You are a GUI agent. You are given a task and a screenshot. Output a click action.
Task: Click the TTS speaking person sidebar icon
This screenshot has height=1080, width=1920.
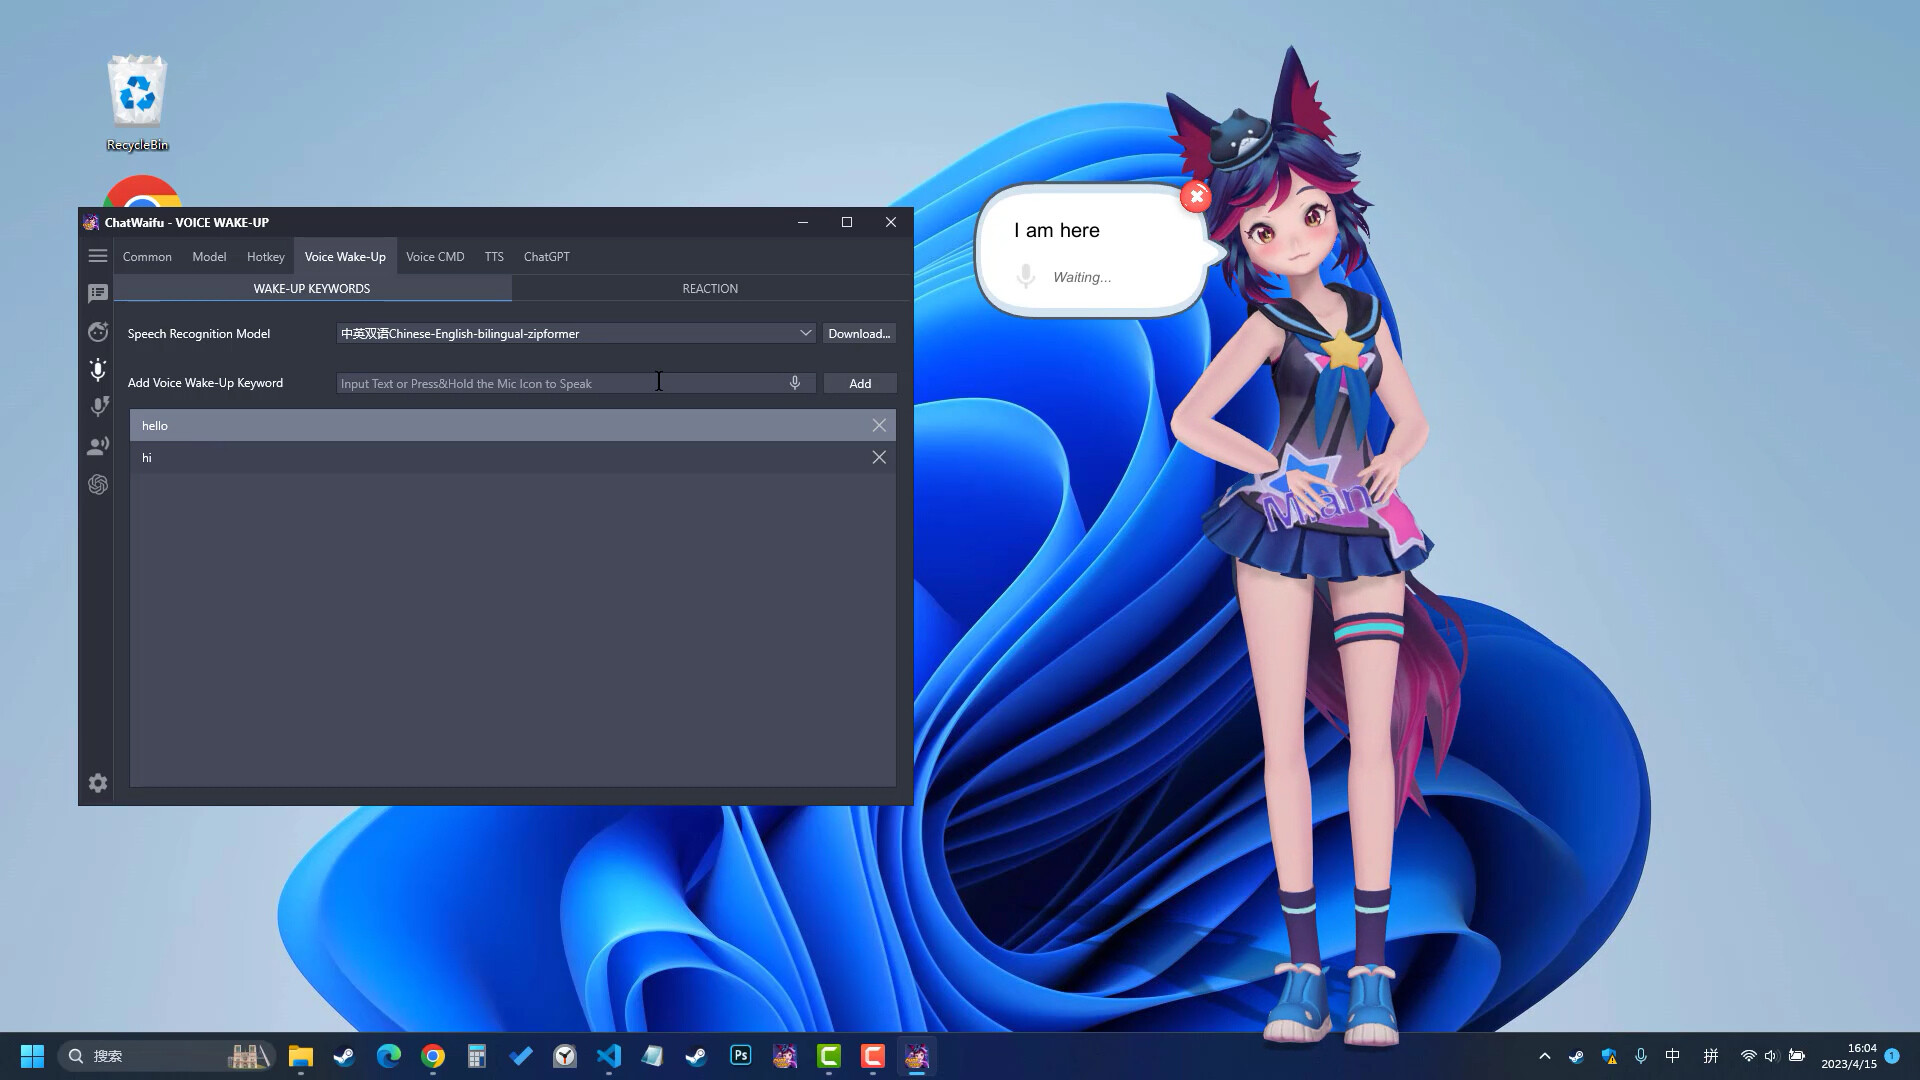coord(97,446)
